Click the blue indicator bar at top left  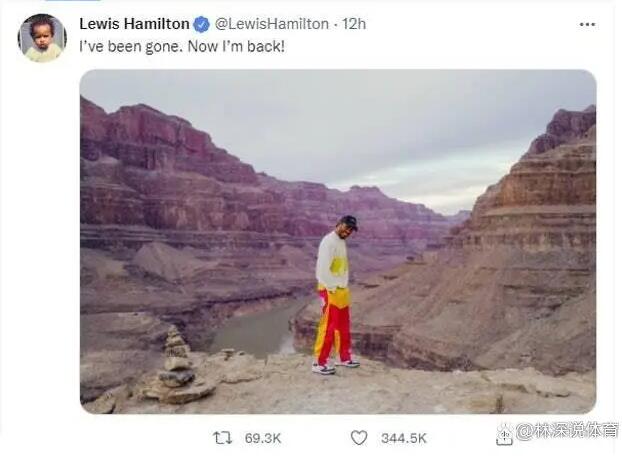tap(72, 1)
